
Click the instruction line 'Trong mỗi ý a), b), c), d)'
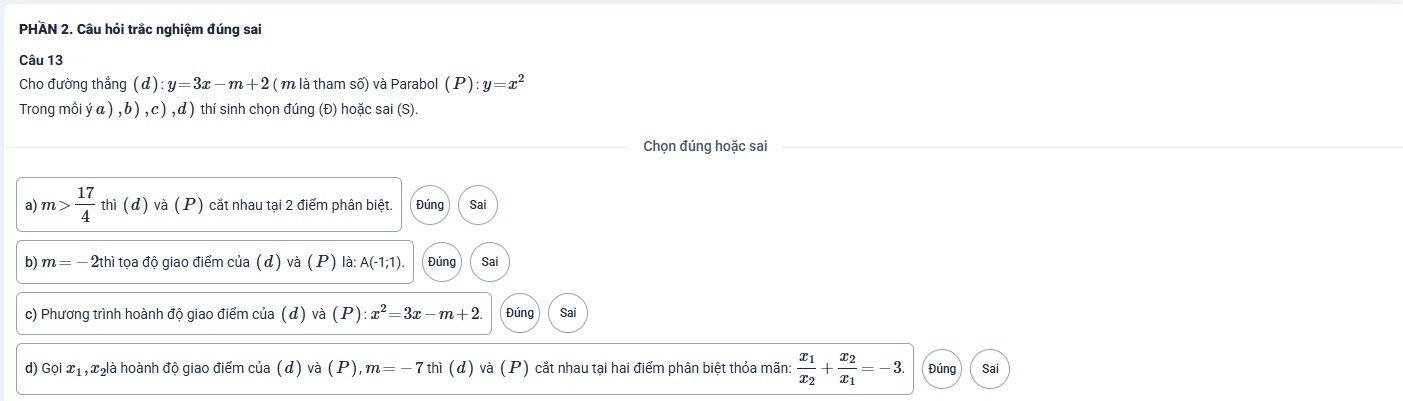coord(219,108)
